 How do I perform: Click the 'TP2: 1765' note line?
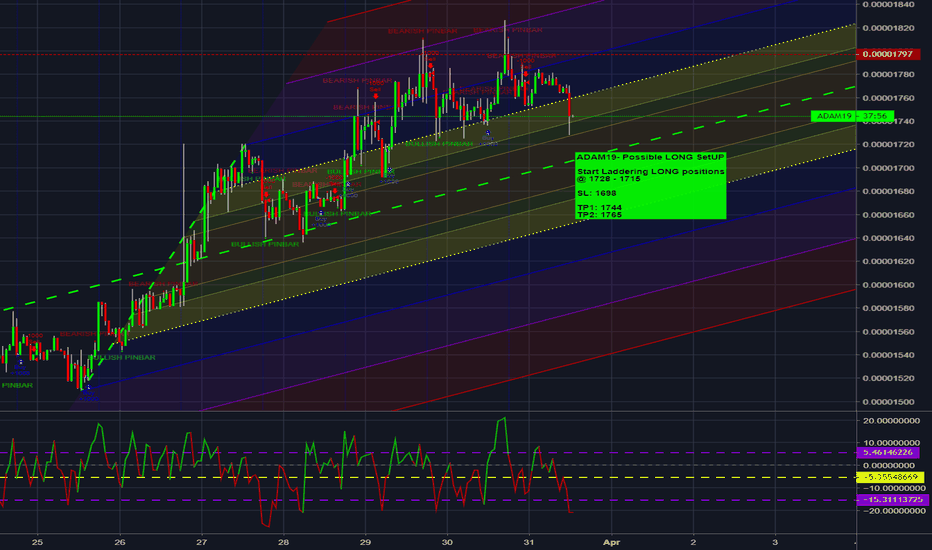pos(599,215)
